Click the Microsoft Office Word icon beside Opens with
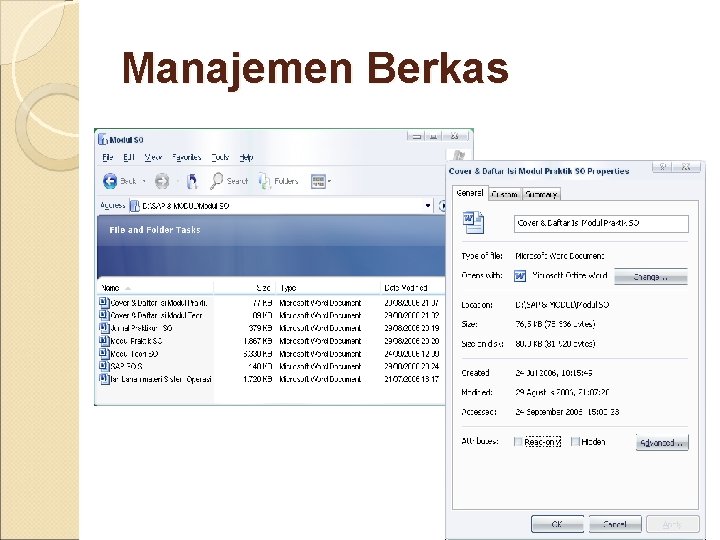The width and height of the screenshot is (720, 540). 520,276
